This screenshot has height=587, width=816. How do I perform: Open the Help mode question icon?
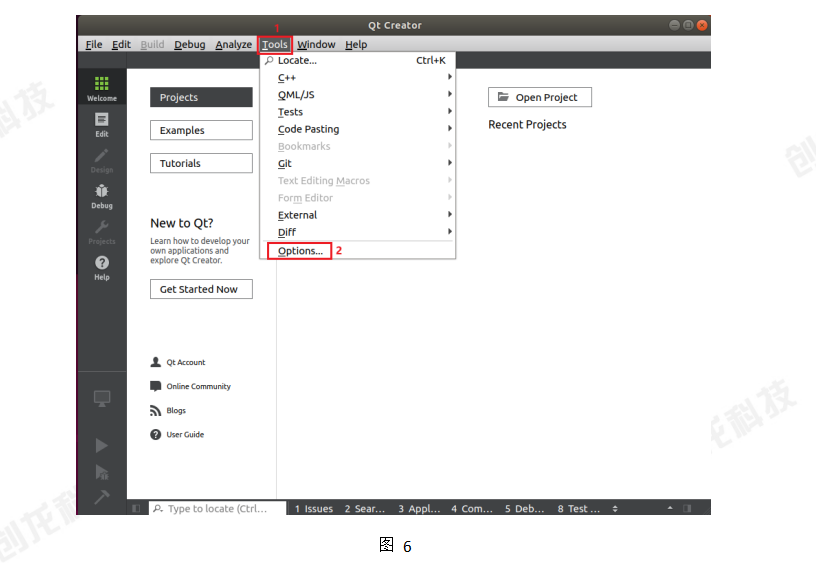pos(102,263)
